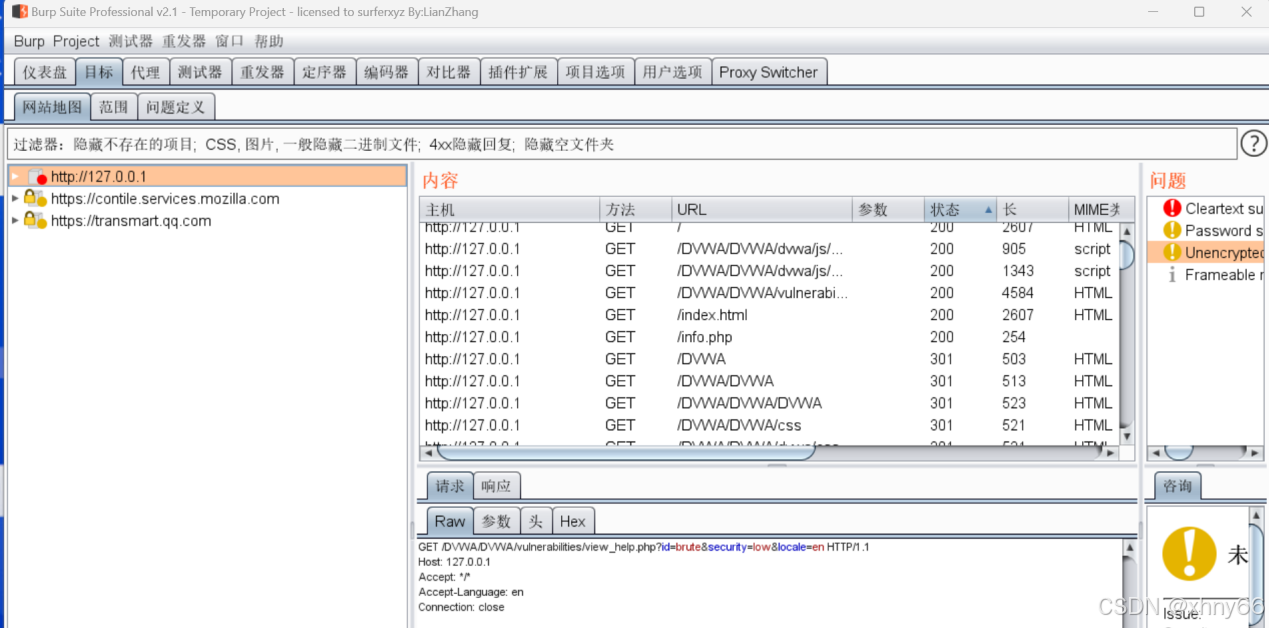
Task: Click the lock icon for transmart.qq.com
Action: tap(35, 220)
